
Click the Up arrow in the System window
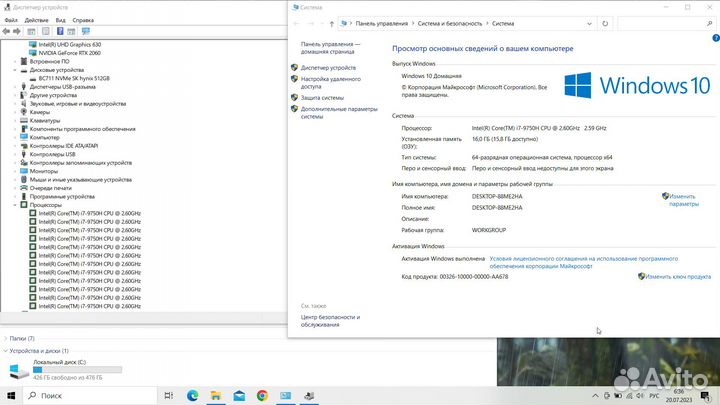point(332,24)
